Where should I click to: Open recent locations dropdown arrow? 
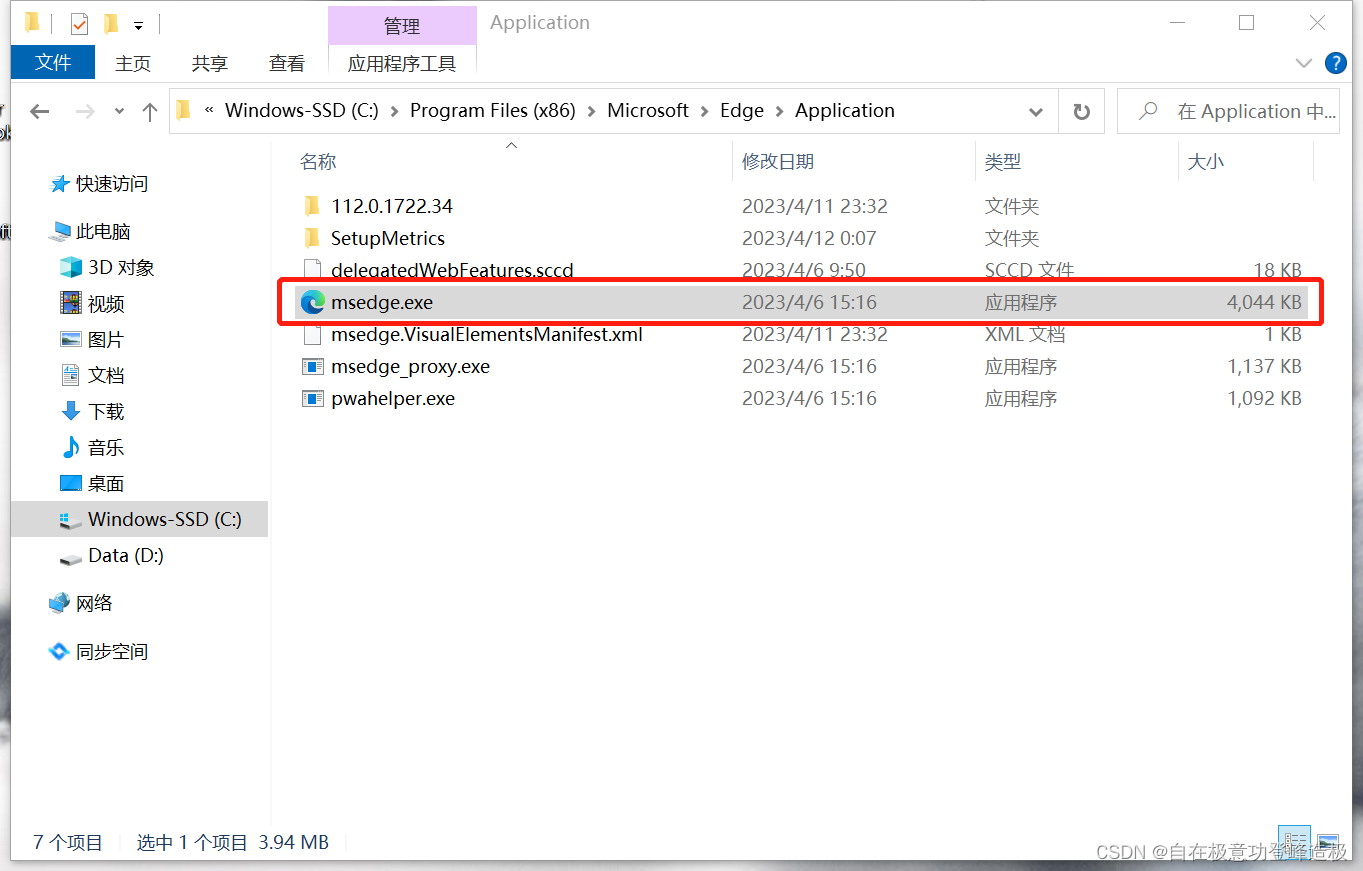tap(119, 112)
